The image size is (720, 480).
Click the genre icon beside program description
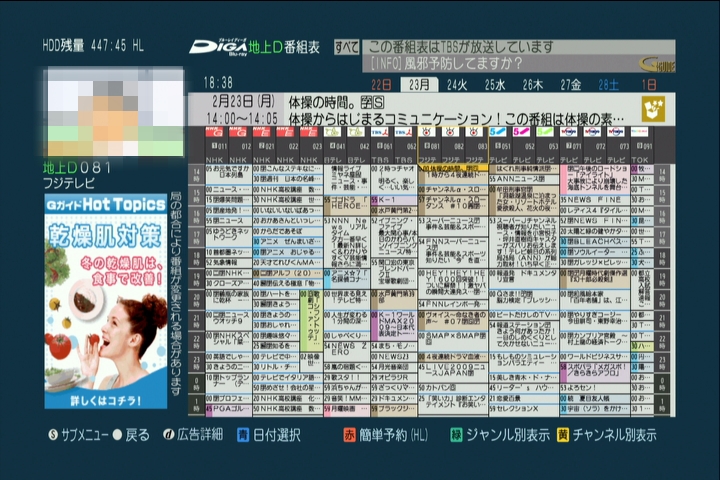click(655, 109)
